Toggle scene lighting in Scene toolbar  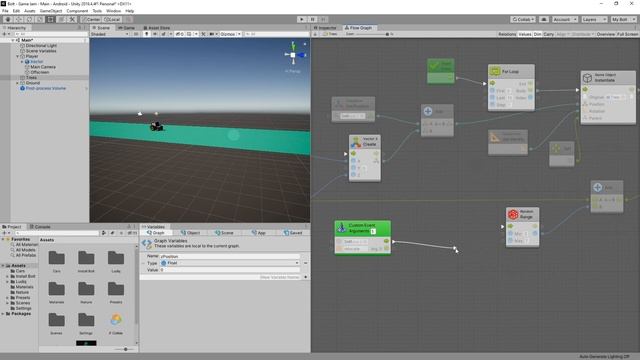tap(147, 34)
